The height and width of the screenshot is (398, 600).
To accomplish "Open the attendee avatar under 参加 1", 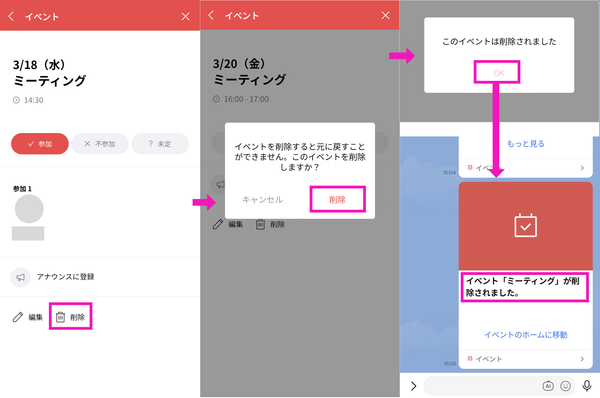I will pos(29,209).
